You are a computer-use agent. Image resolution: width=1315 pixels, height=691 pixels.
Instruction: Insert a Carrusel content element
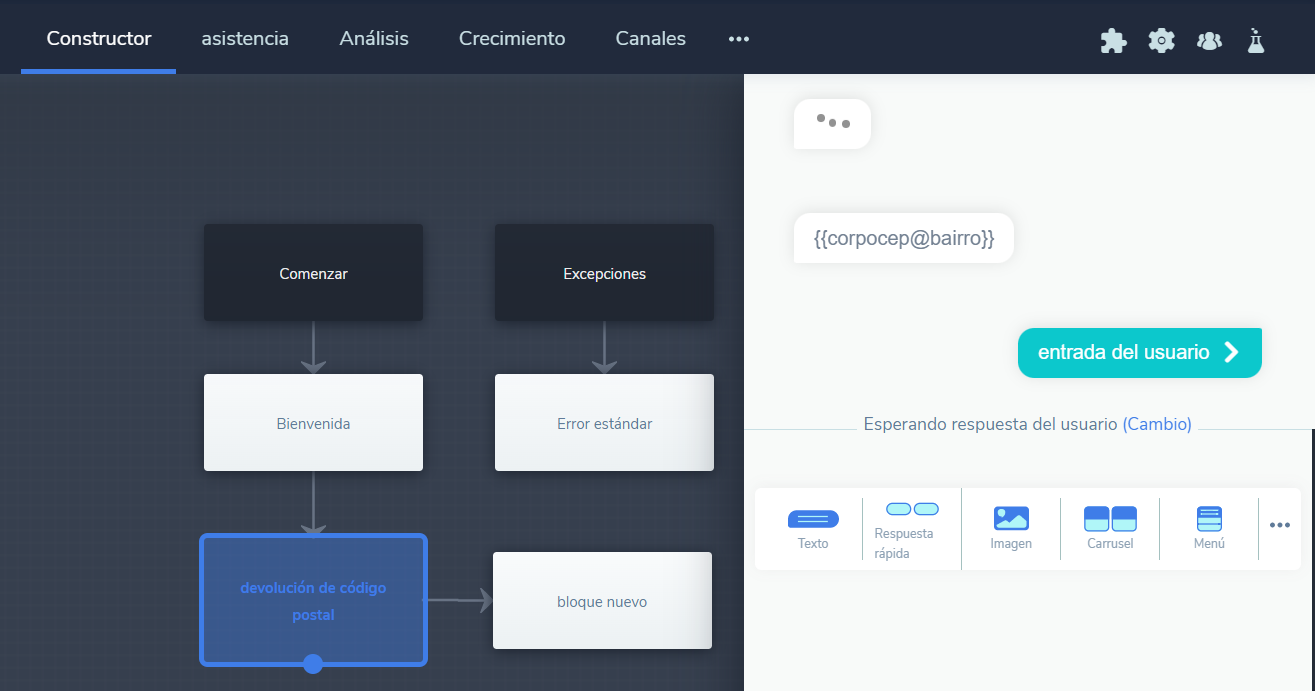pos(1110,529)
